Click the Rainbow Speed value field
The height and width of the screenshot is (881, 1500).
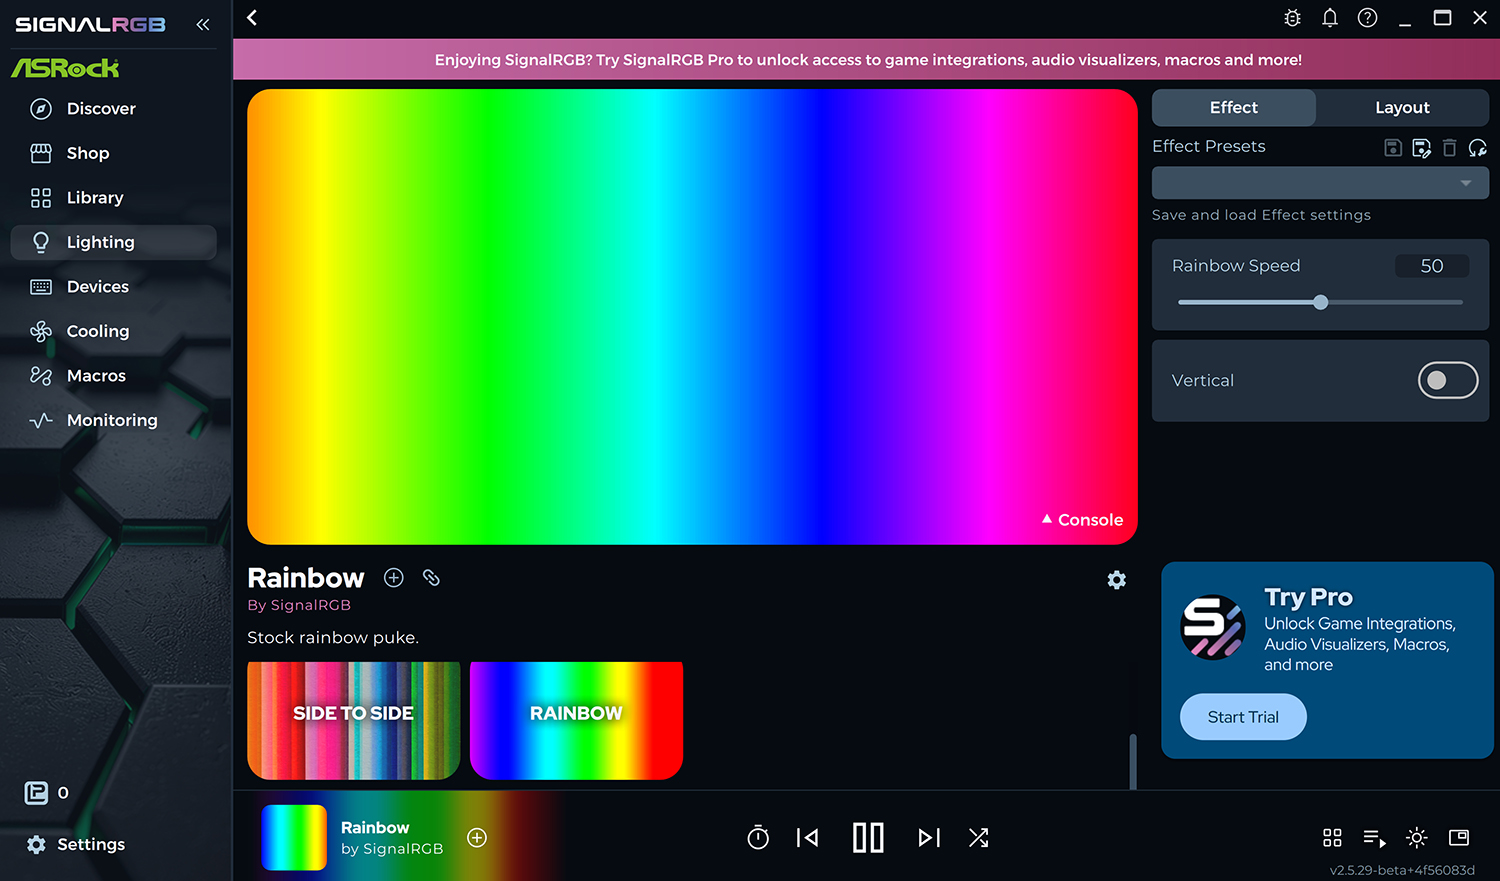coord(1432,266)
